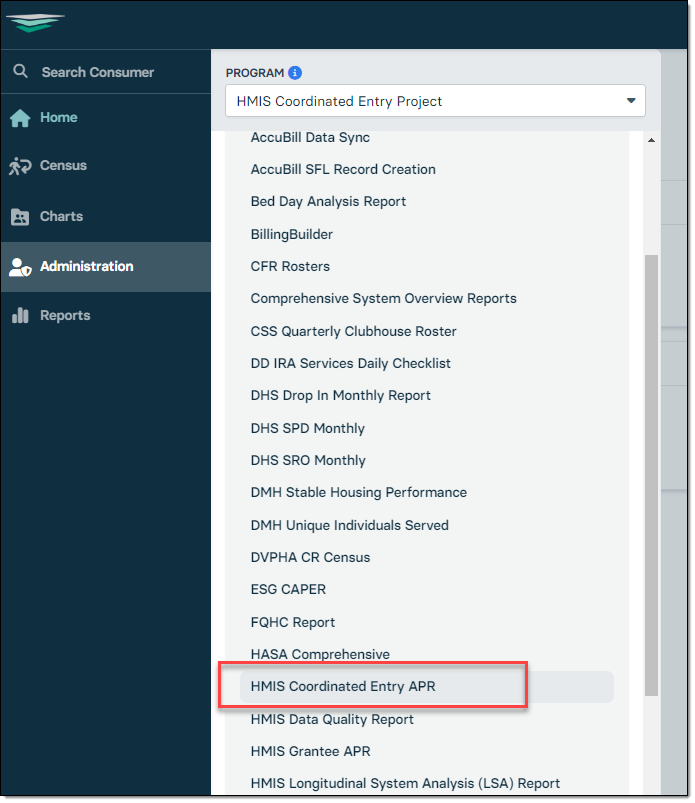Click the vertical scrollbar thumb in list
Screen dimensions: 695x803
(651, 470)
